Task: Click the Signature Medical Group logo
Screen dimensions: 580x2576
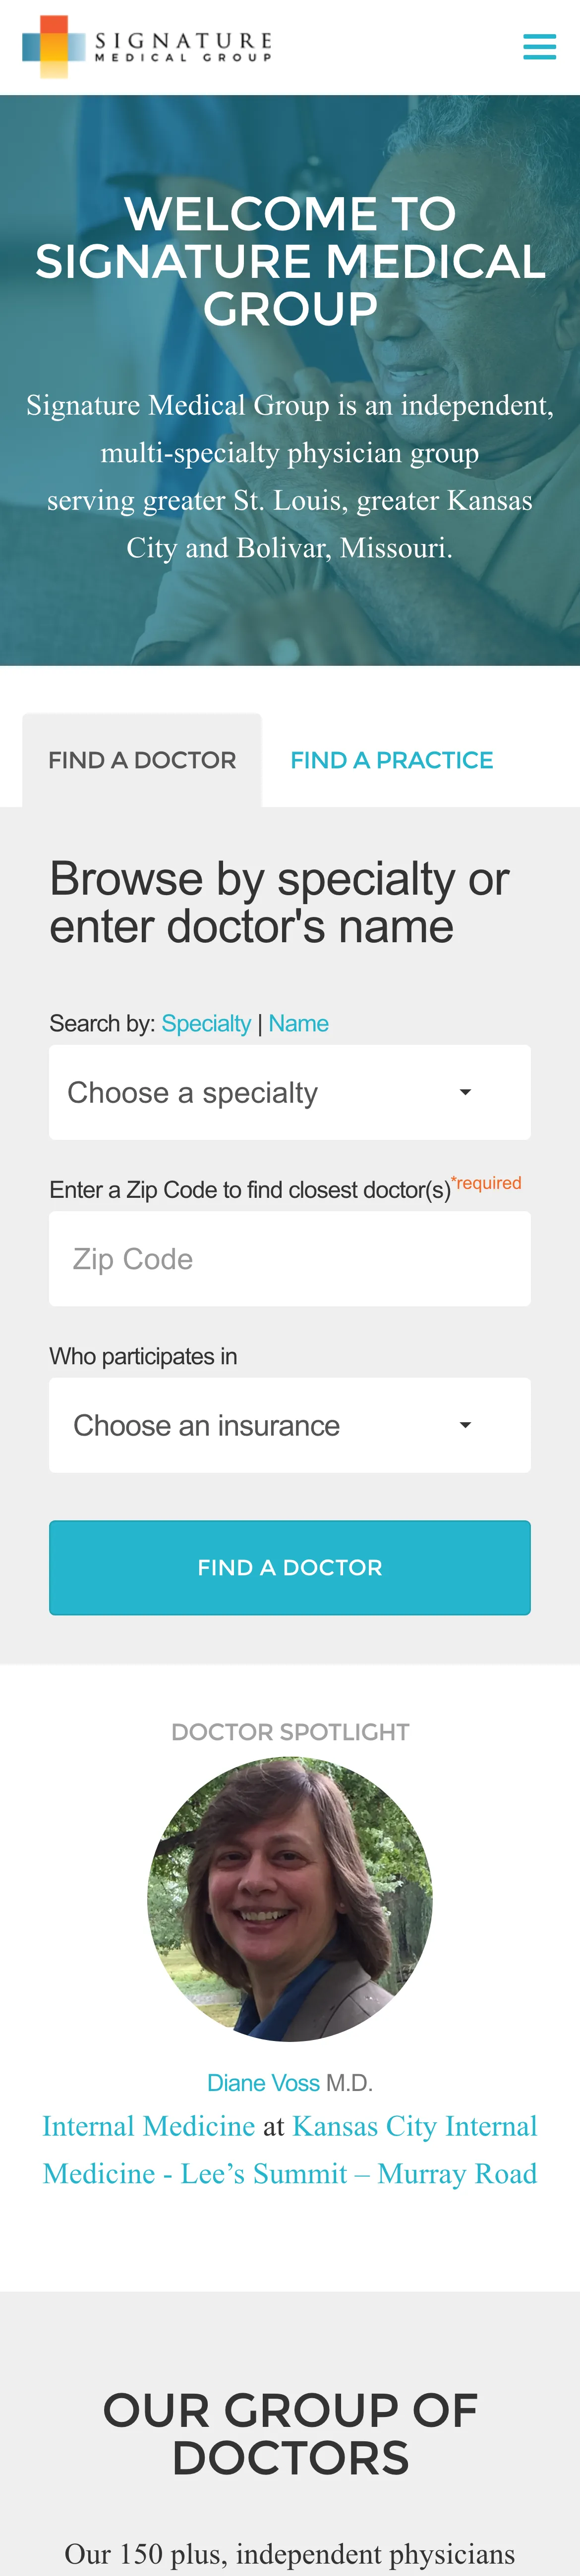Action: (147, 47)
